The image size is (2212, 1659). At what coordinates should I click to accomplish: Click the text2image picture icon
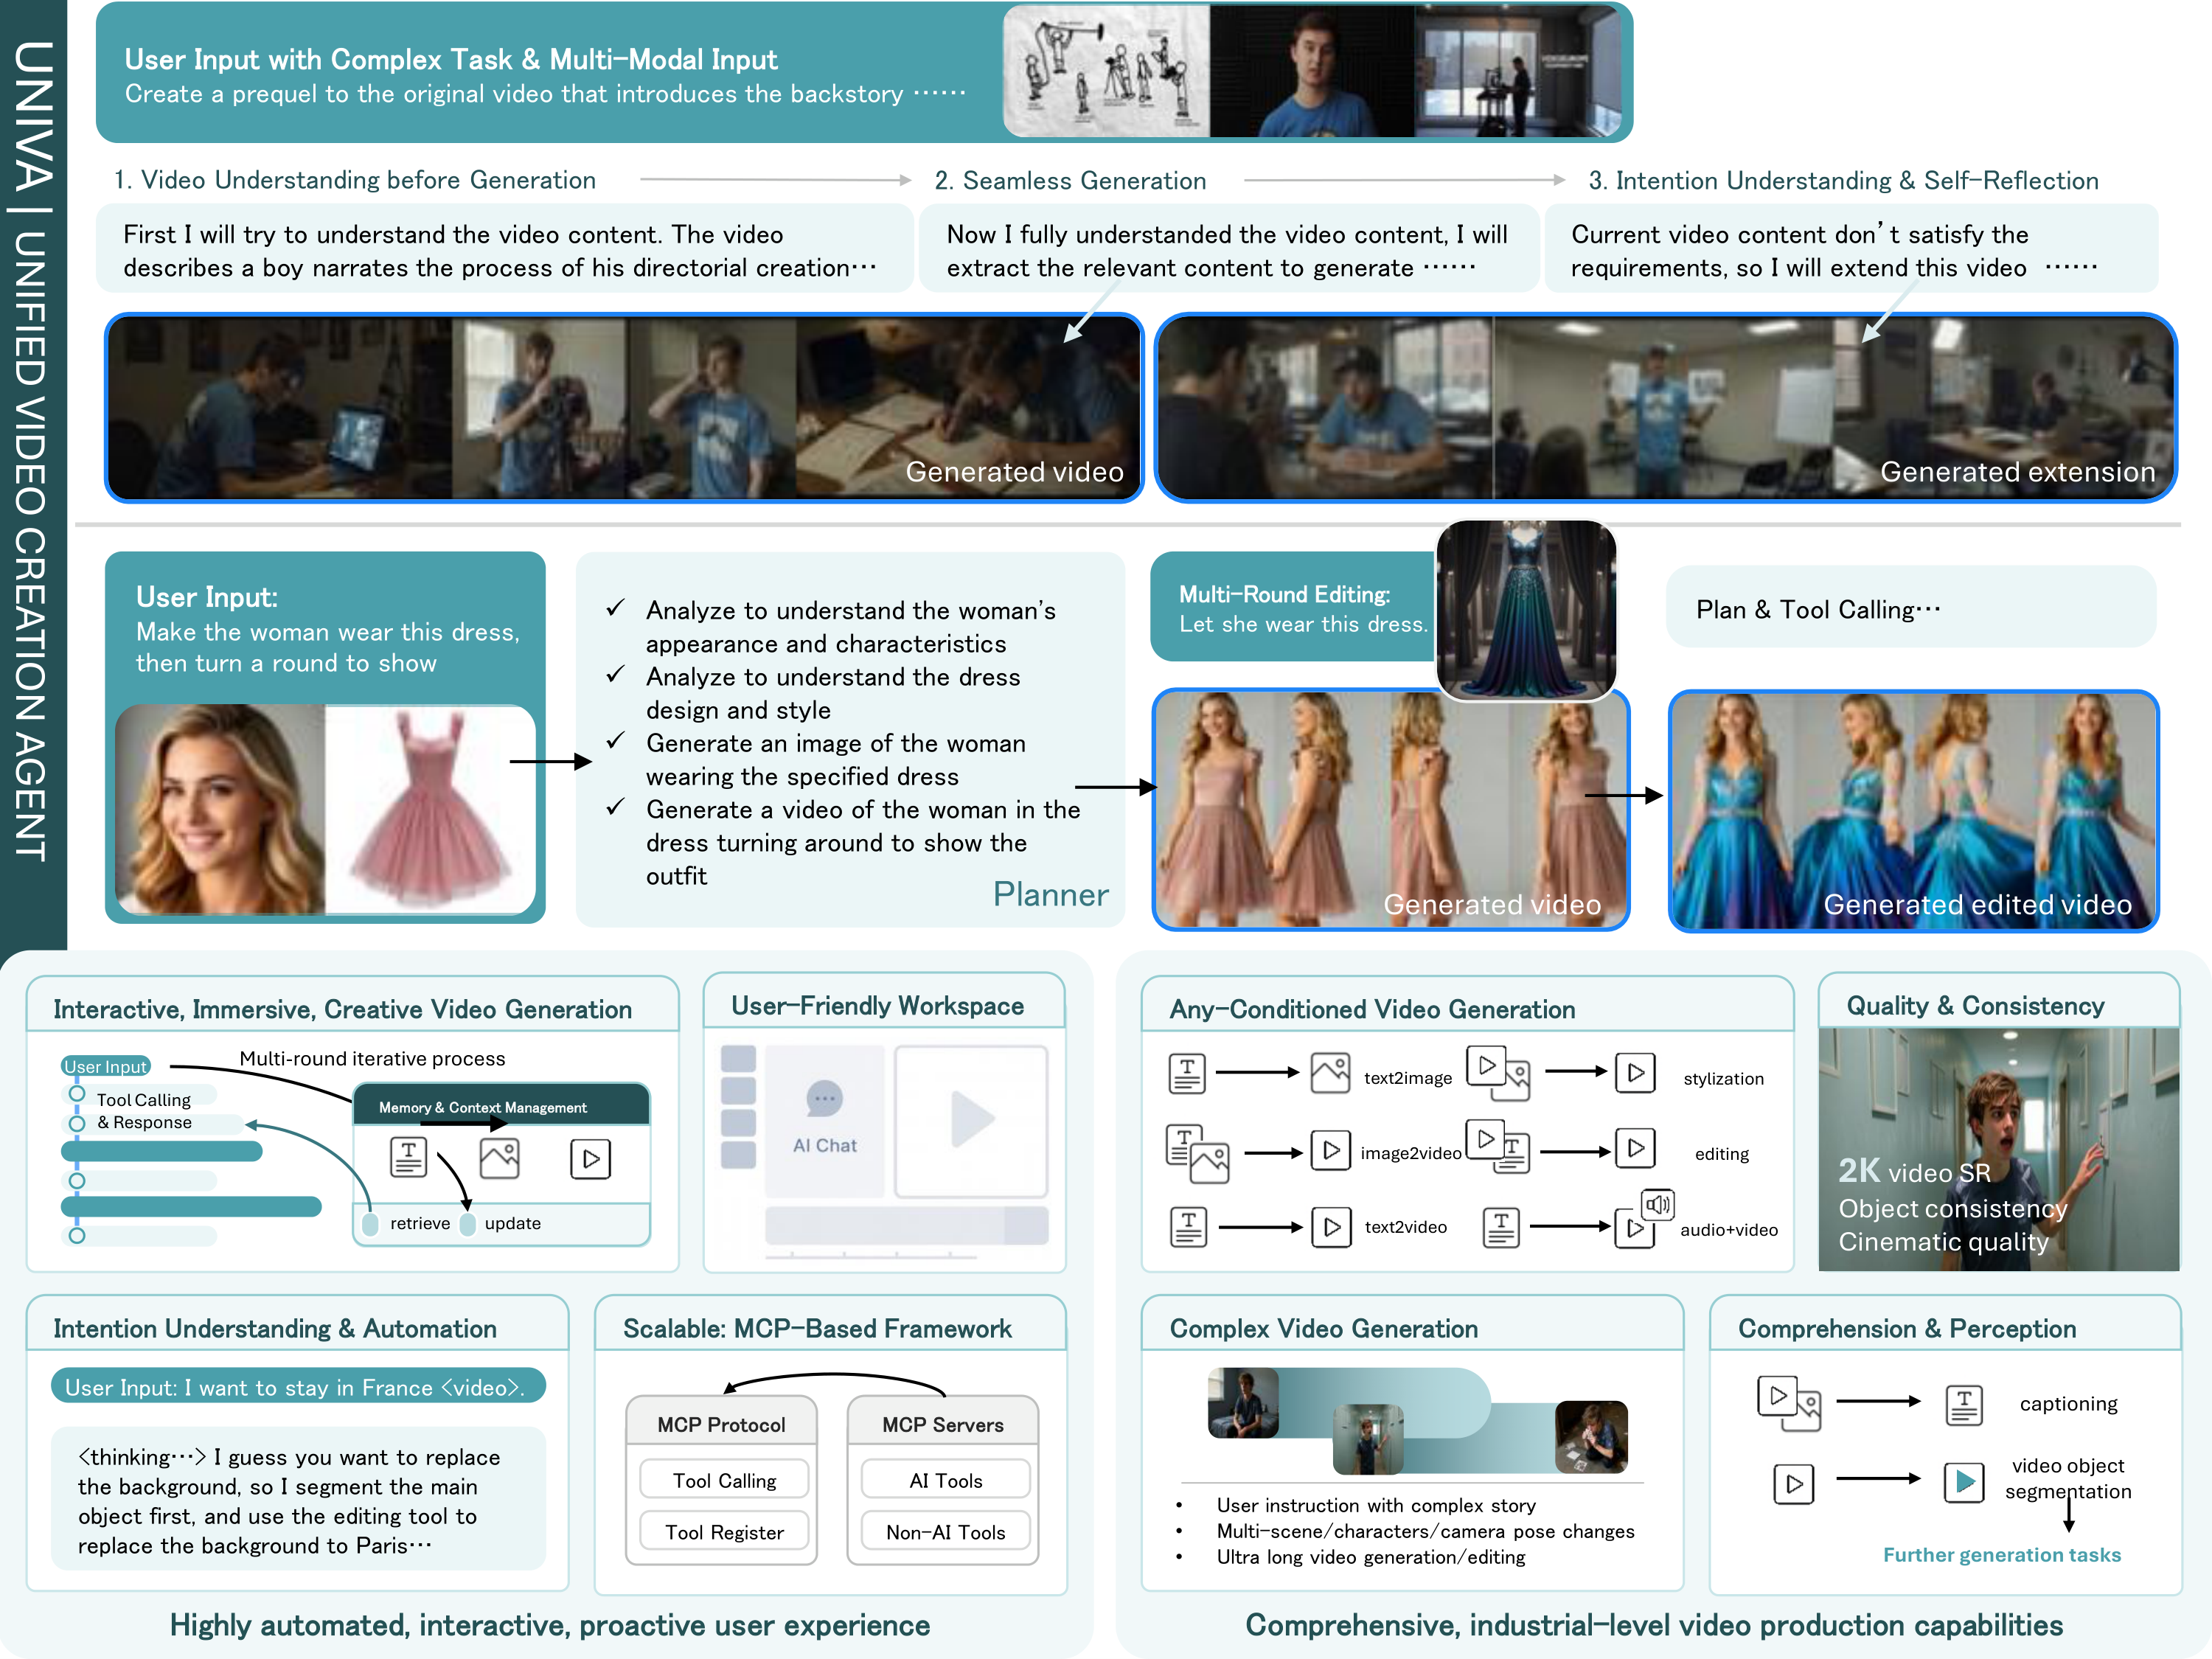tap(1330, 1073)
